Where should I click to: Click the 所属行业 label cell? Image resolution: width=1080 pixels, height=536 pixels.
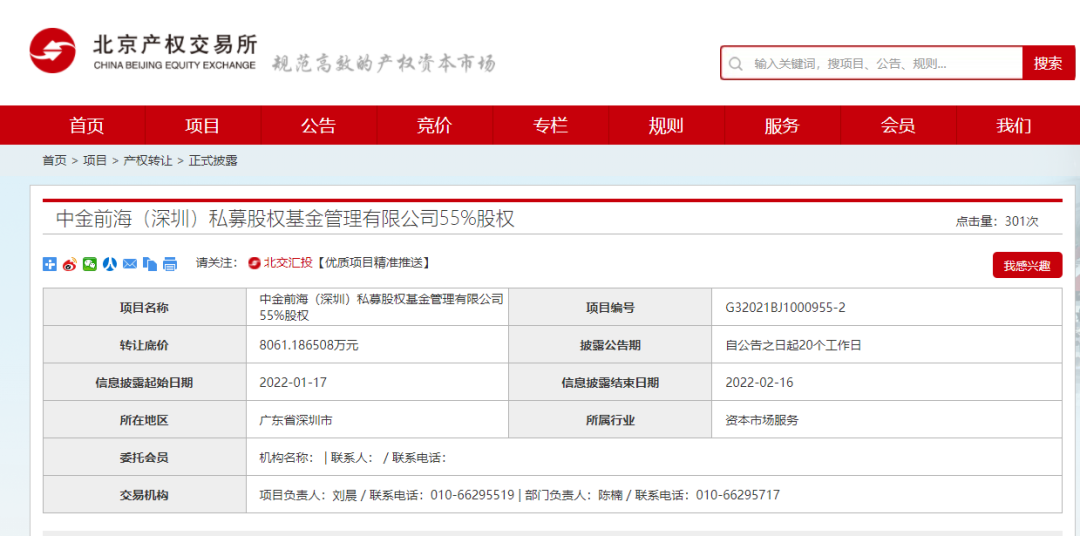(610, 420)
